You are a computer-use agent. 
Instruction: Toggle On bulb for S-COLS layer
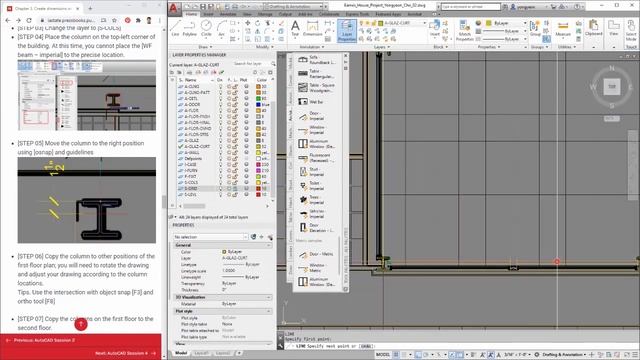click(220, 182)
